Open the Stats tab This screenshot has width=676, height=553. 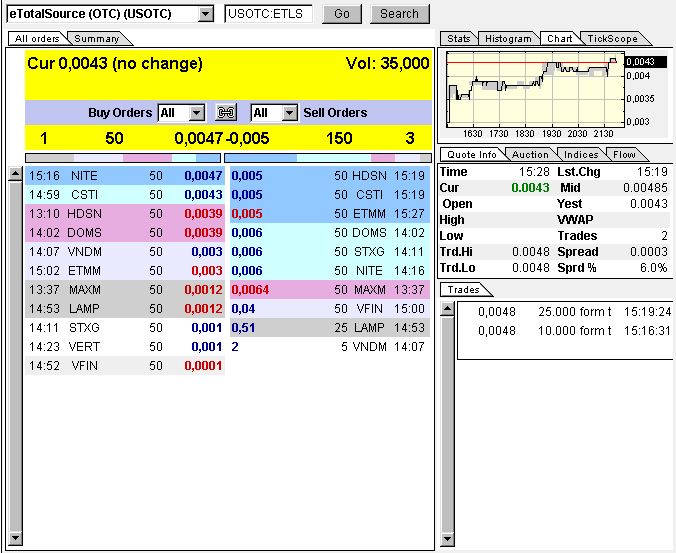pos(458,38)
